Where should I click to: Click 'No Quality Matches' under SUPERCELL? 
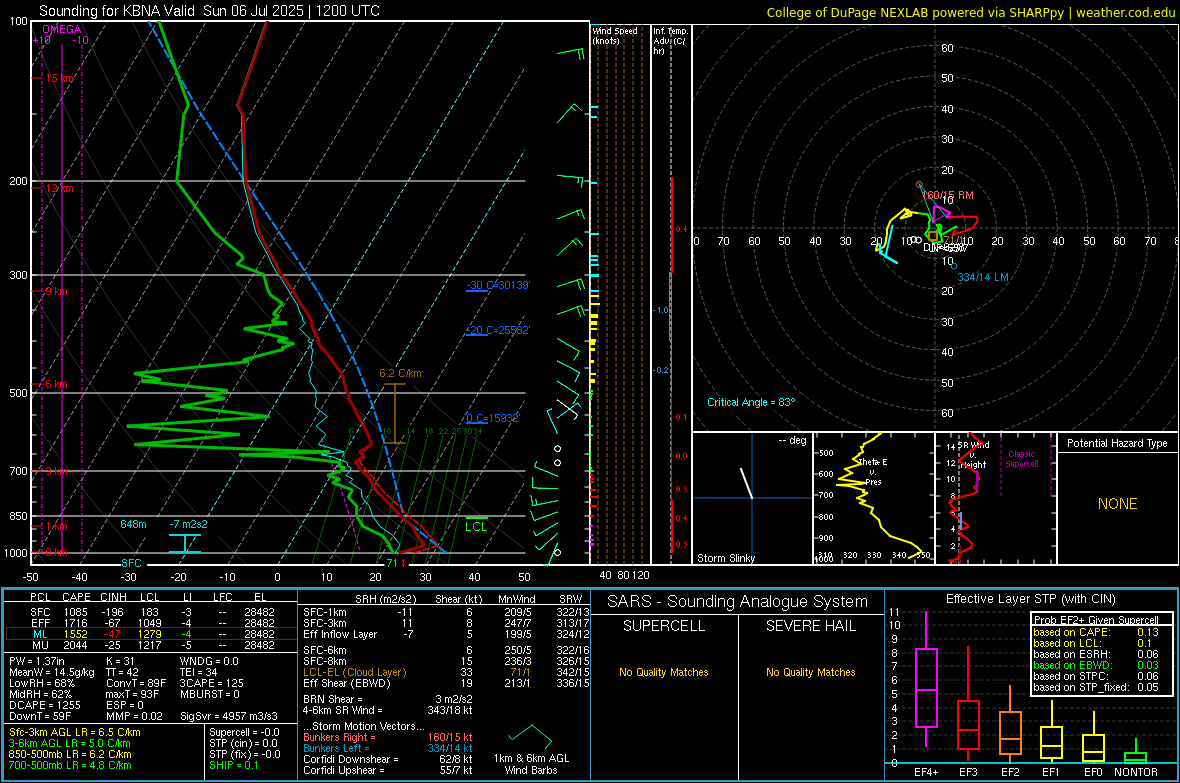tap(664, 672)
